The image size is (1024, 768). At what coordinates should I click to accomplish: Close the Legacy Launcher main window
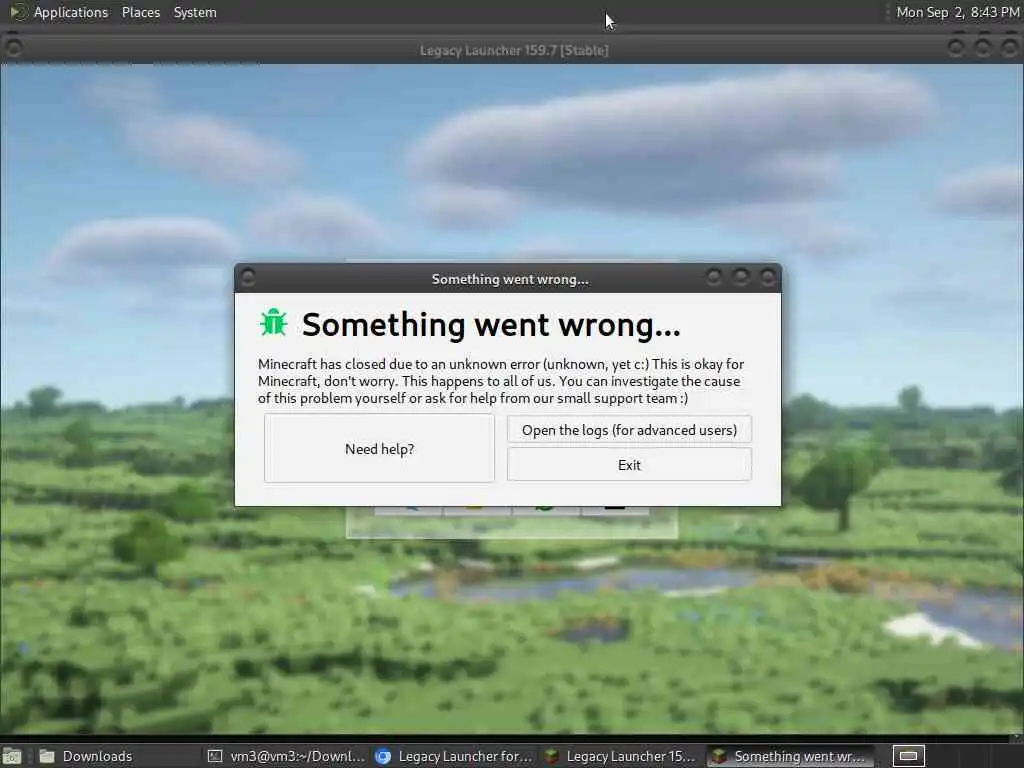1009,47
